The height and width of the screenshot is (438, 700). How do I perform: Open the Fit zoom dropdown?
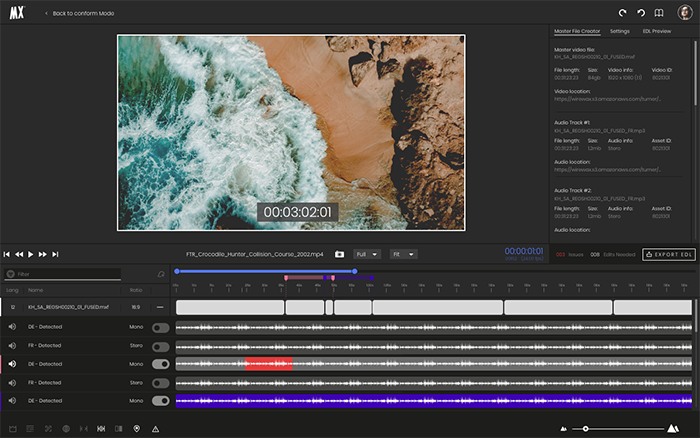[x=403, y=254]
